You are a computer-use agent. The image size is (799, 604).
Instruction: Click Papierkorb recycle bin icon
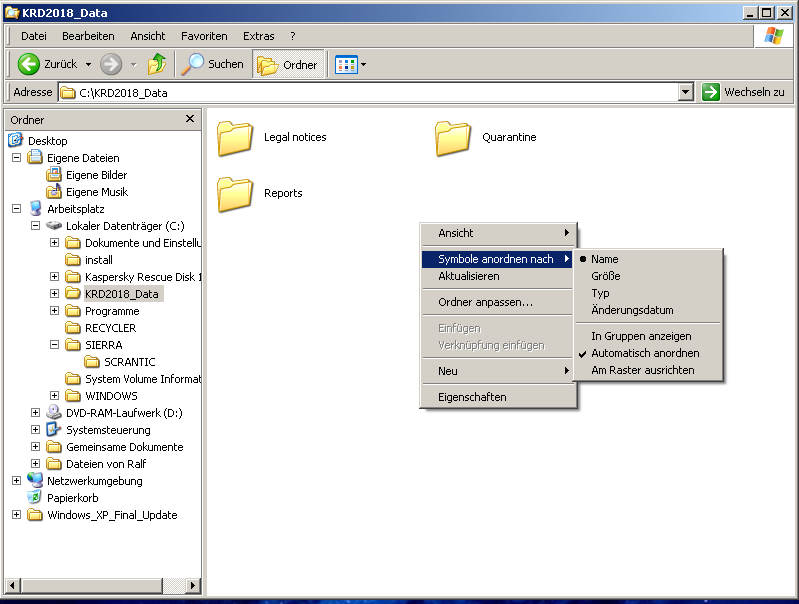35,497
